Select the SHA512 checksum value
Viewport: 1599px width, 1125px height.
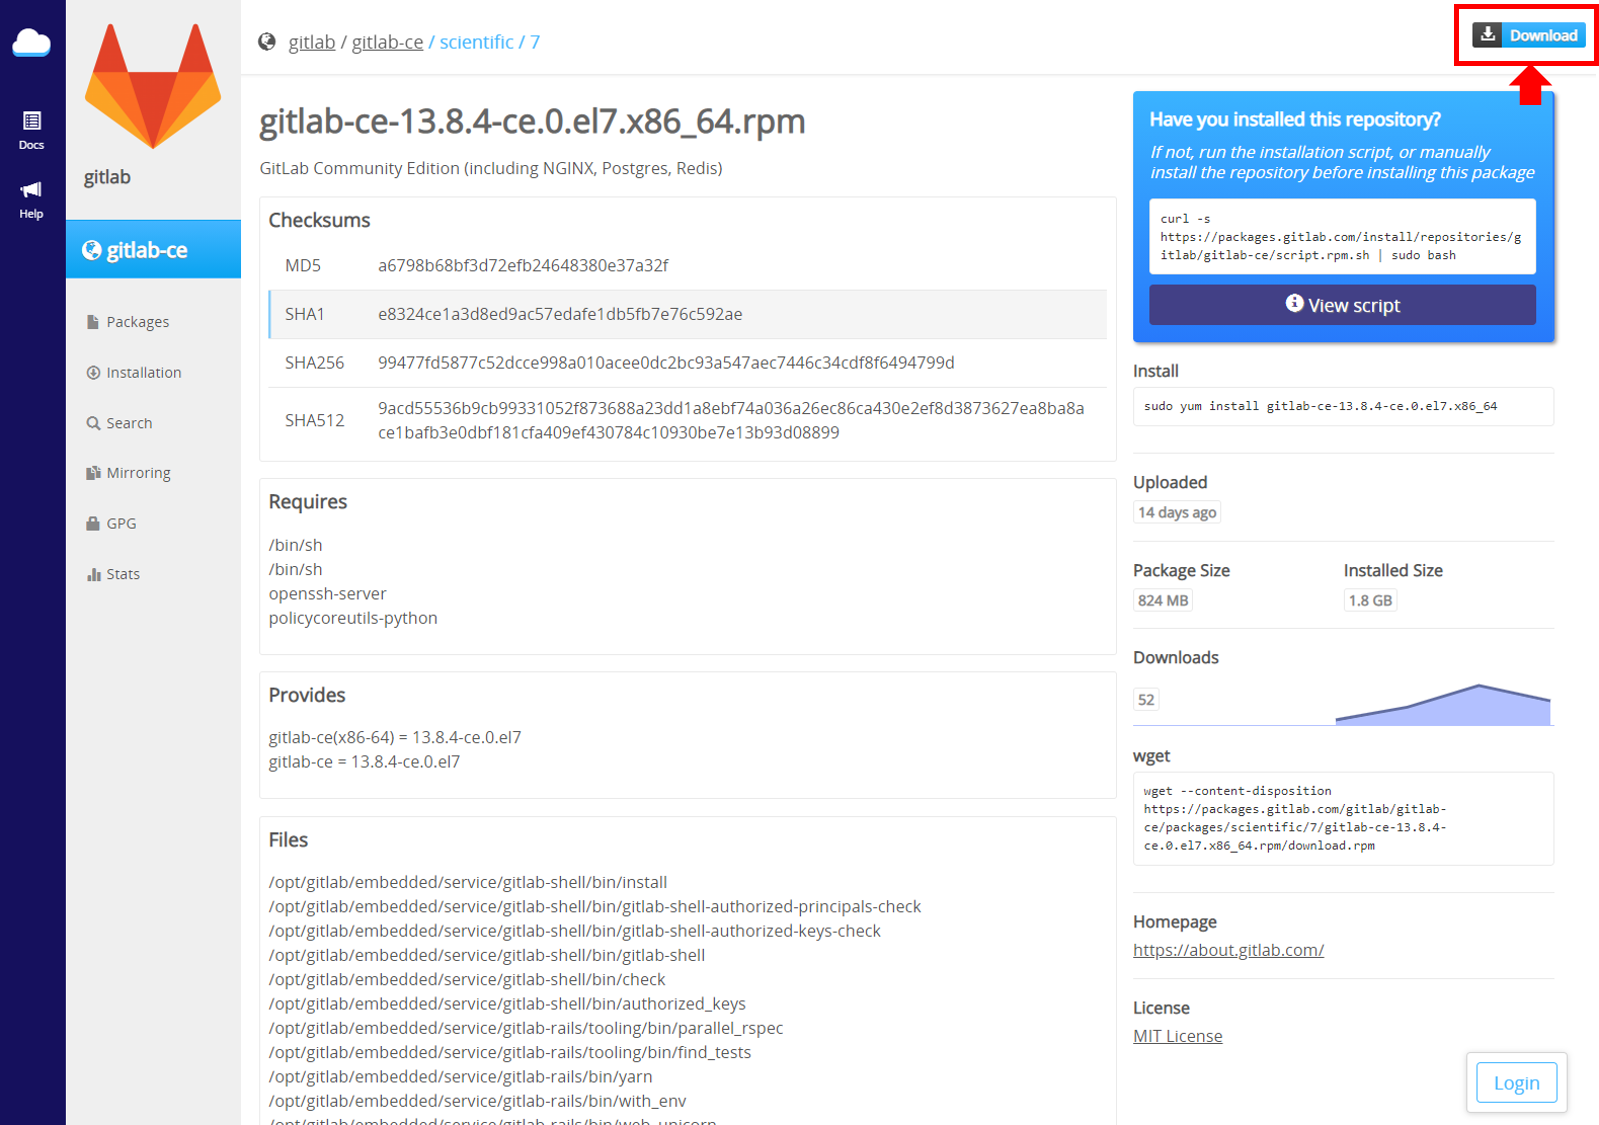click(731, 421)
